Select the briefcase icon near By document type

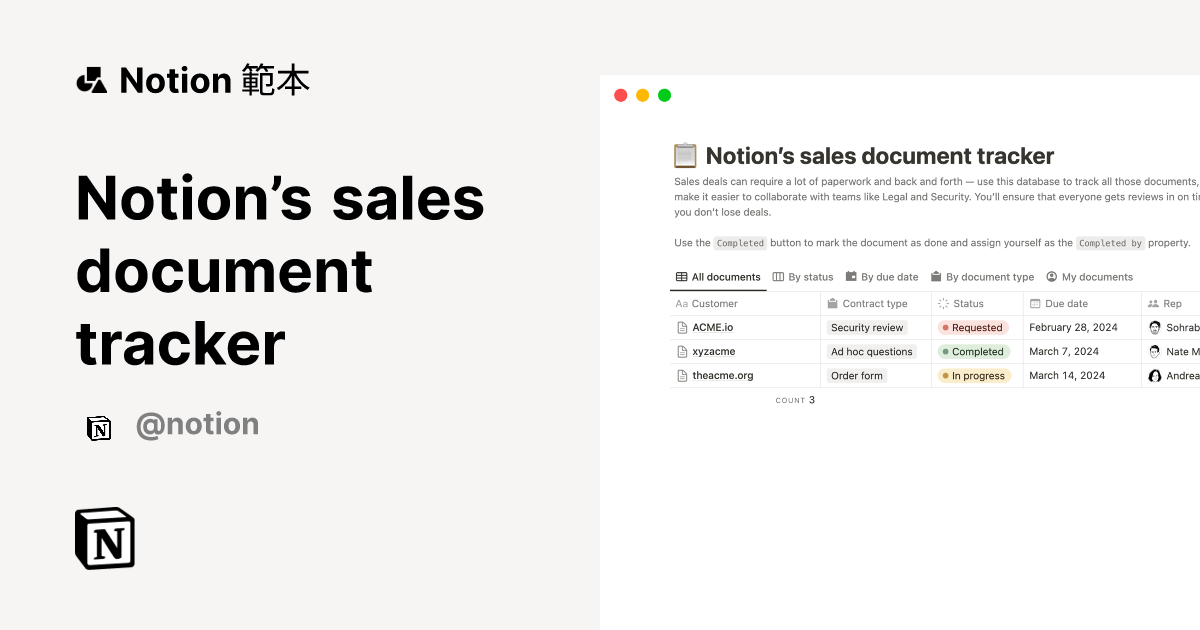coord(935,277)
